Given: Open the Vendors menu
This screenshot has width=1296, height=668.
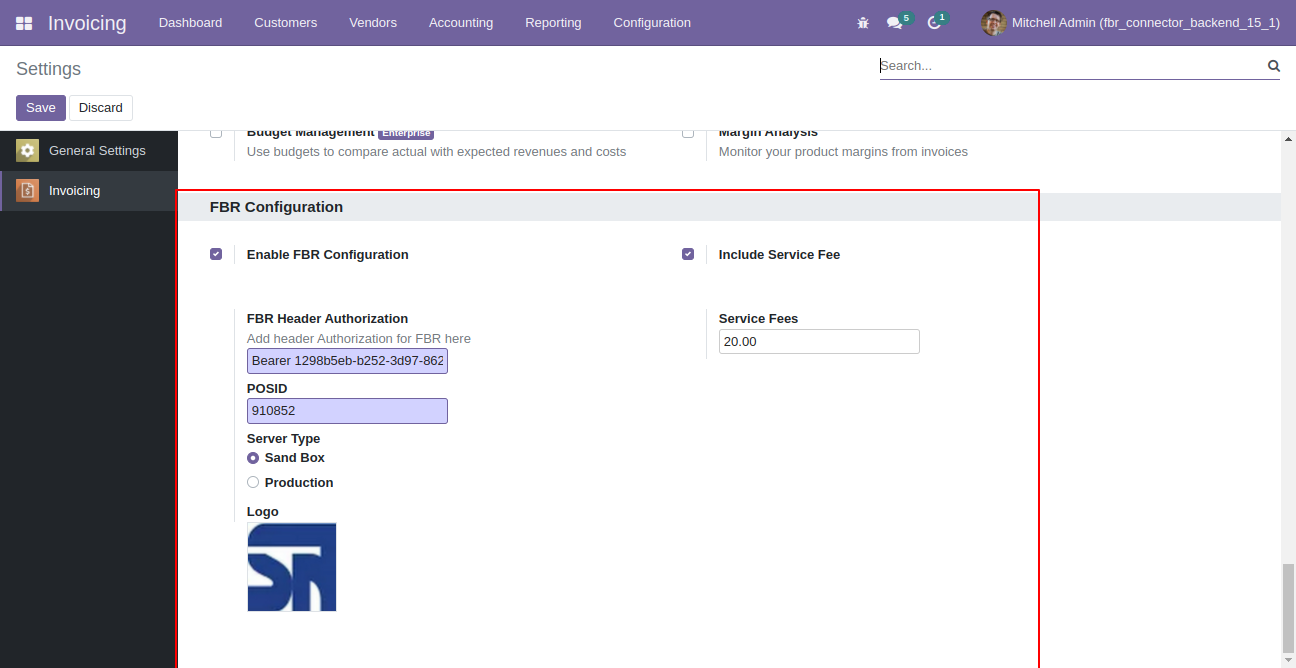Looking at the screenshot, I should coord(373,23).
